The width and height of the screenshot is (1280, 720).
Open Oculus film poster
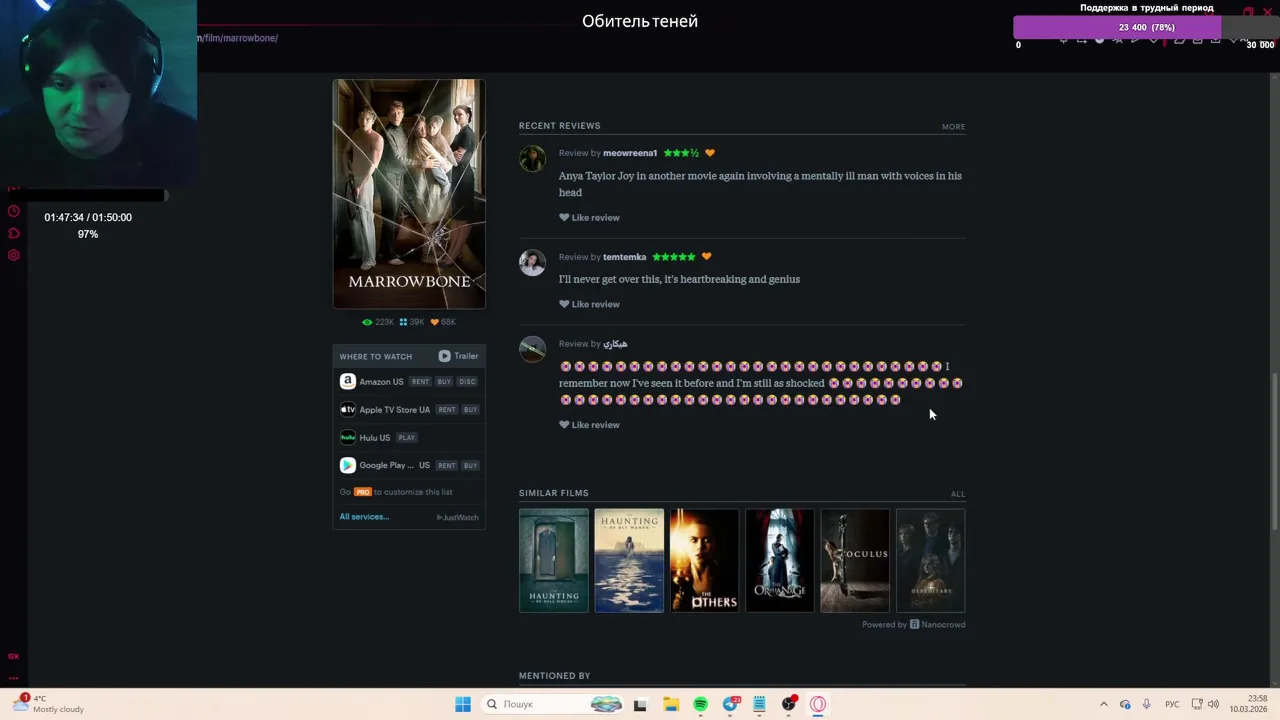[855, 560]
